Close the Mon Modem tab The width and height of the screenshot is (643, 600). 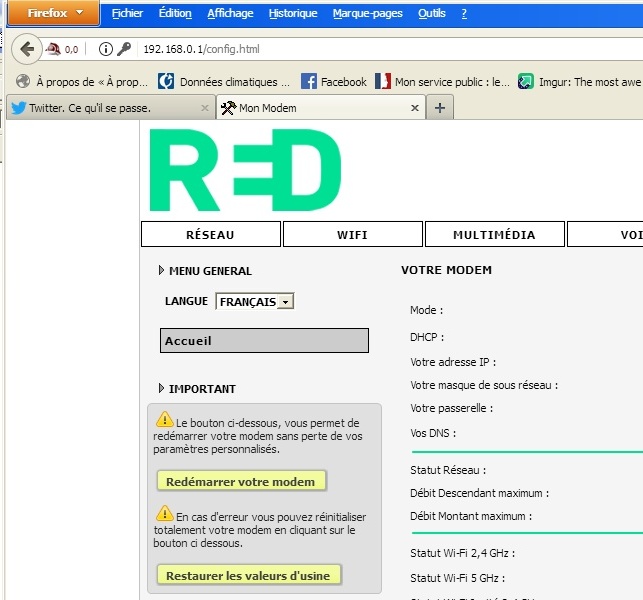pos(415,108)
